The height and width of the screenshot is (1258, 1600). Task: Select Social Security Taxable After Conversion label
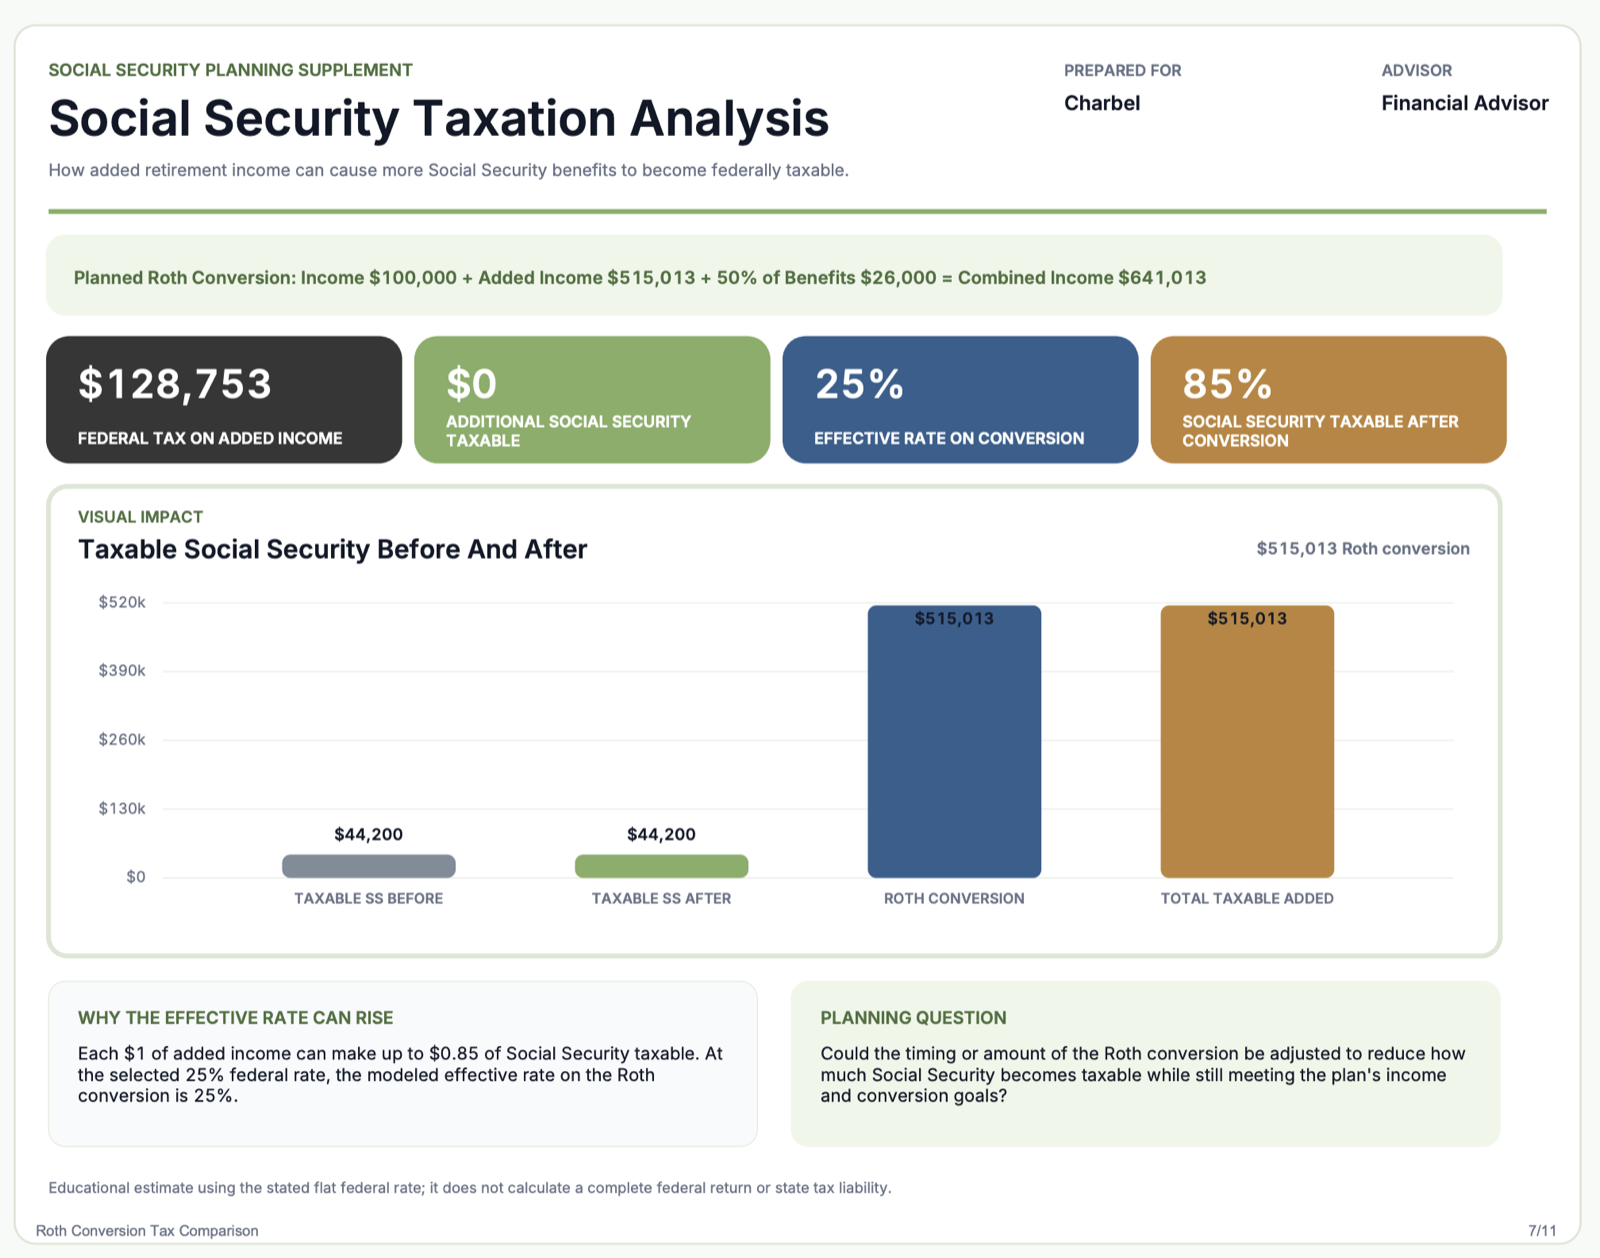(1320, 431)
